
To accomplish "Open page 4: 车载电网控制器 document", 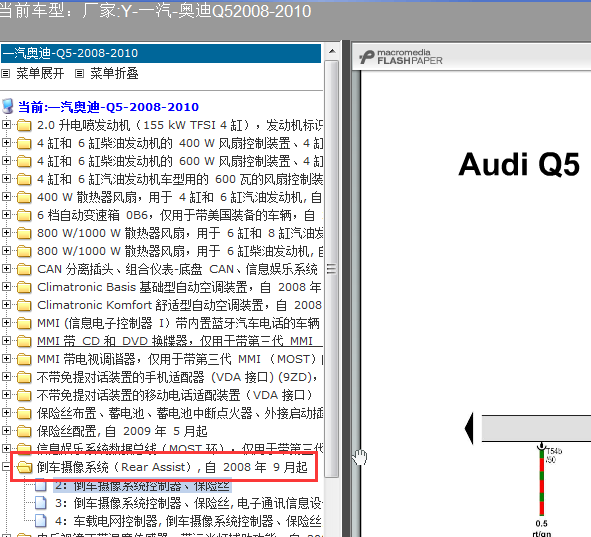I will (188, 522).
